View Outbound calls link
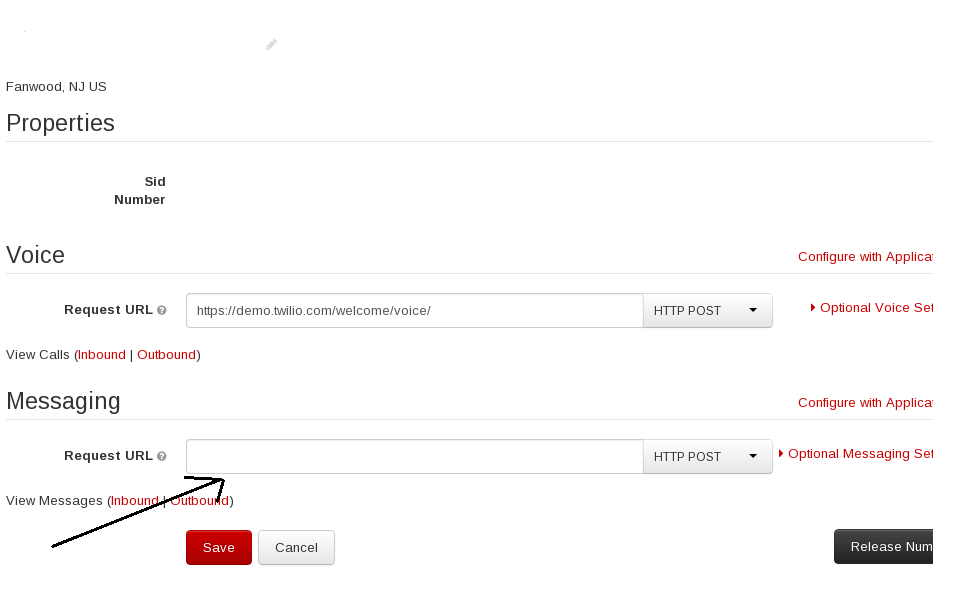Viewport: 955px width, 610px height. click(166, 355)
